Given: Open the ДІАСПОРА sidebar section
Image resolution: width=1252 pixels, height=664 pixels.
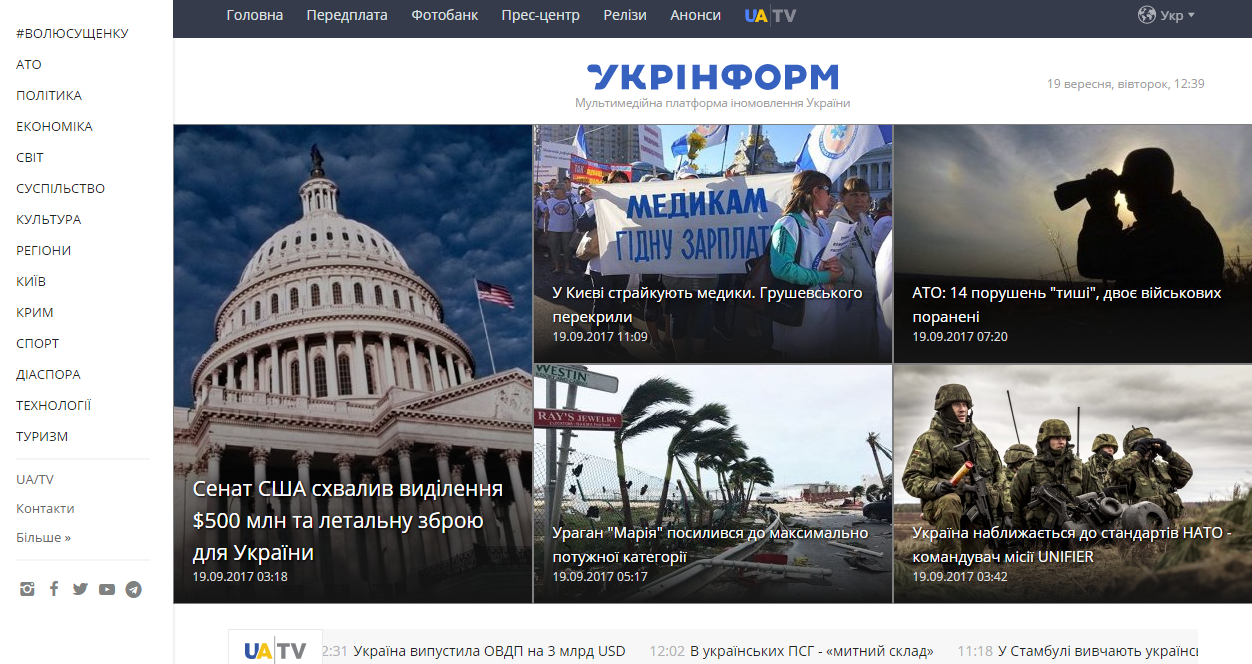Looking at the screenshot, I should click(x=48, y=374).
